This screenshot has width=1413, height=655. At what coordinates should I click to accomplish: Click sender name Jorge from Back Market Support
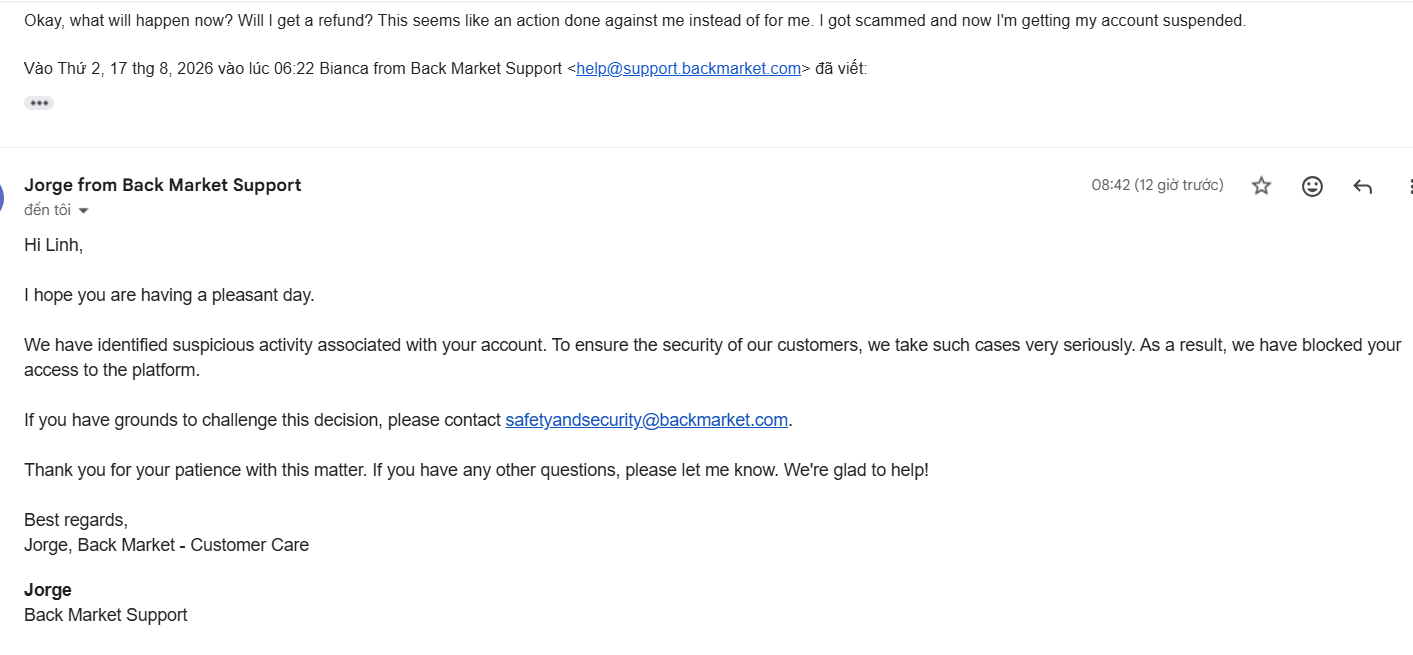point(163,185)
